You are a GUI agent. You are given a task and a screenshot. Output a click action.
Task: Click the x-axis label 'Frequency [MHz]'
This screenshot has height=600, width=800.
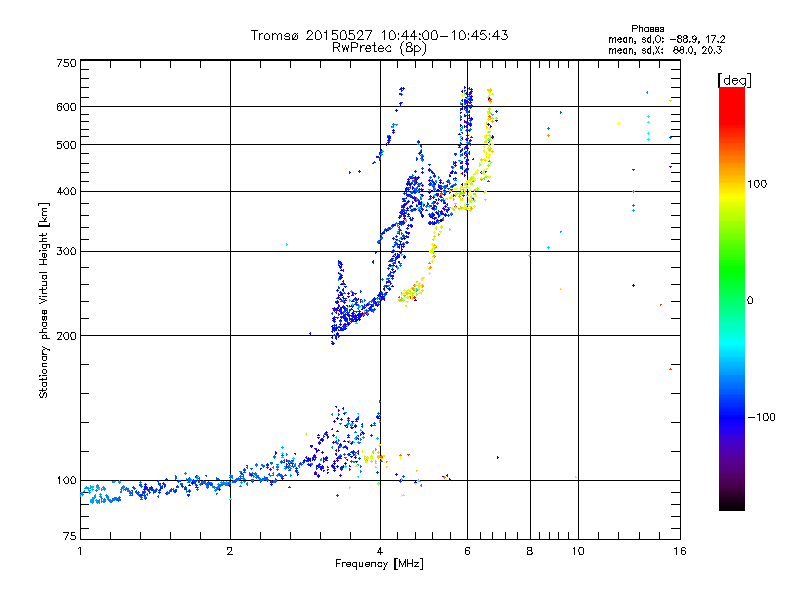pos(379,564)
